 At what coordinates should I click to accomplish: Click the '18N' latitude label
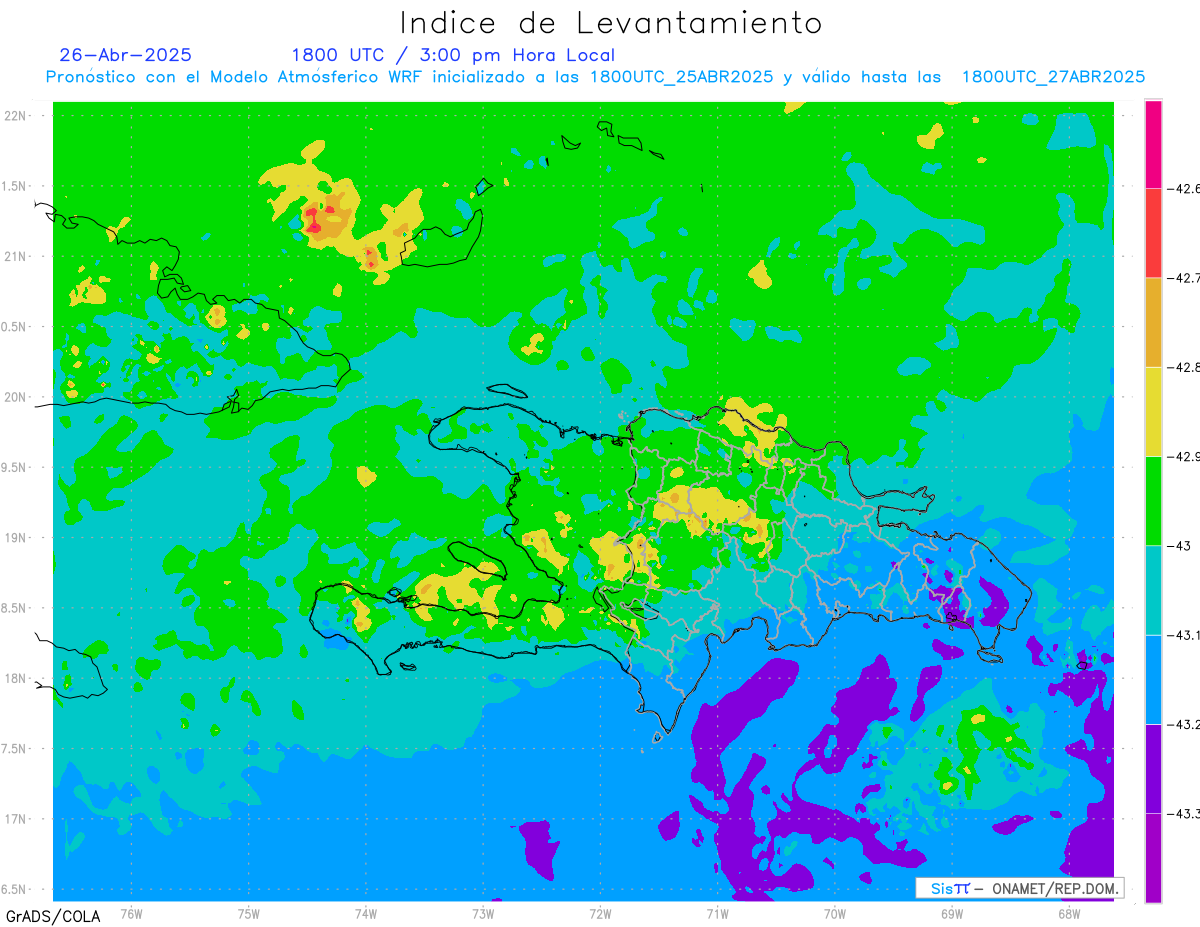tap(16, 678)
